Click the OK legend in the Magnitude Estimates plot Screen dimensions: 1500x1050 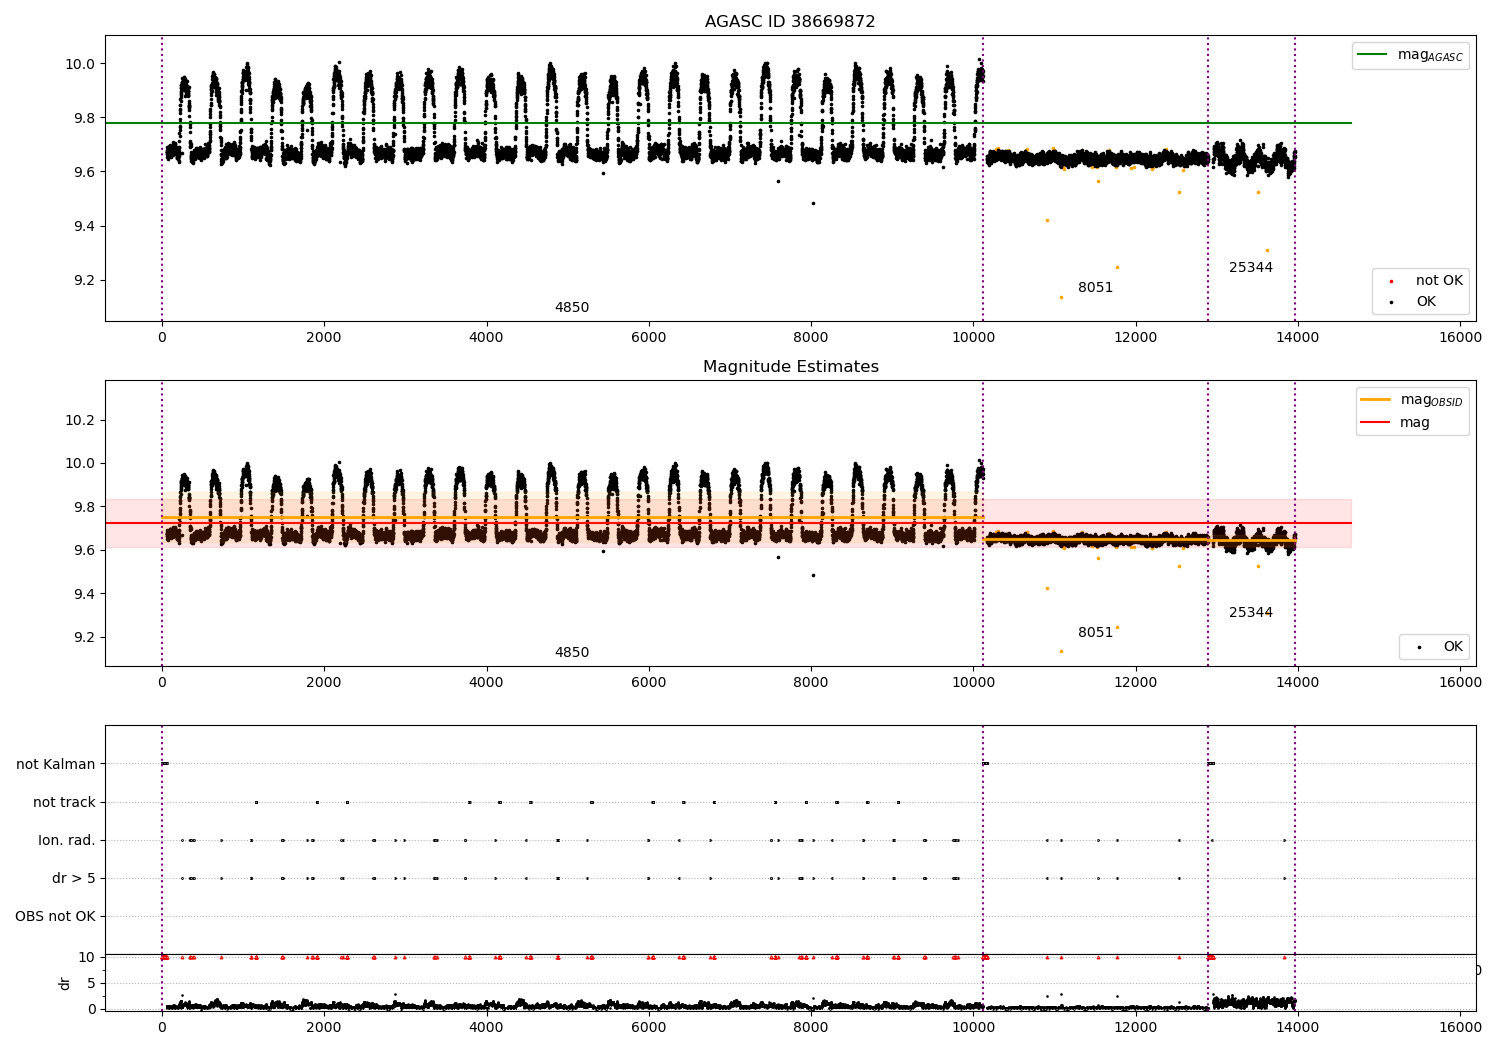pos(1453,647)
